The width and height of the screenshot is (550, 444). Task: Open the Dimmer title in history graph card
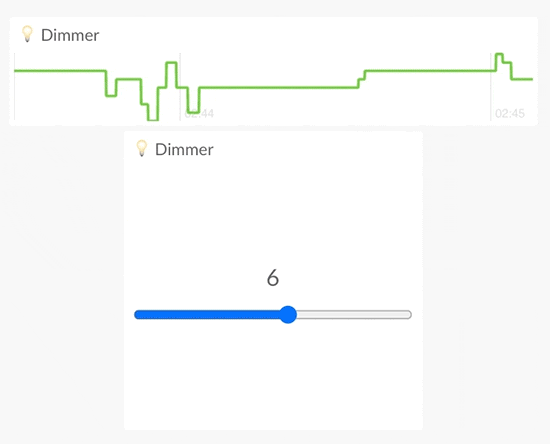pos(70,35)
